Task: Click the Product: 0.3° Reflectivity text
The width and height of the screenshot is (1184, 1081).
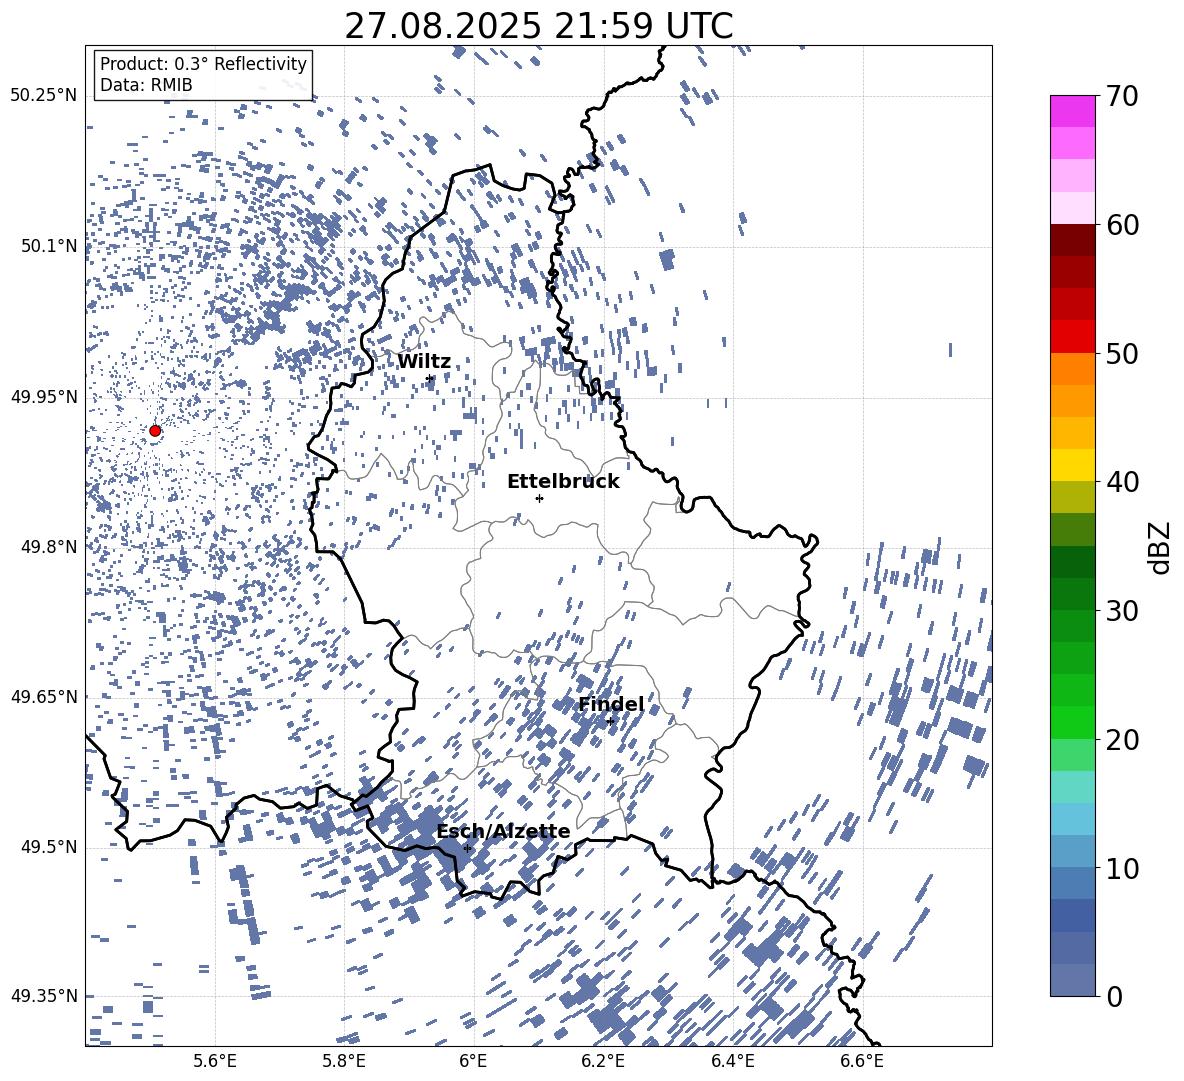Action: (203, 64)
